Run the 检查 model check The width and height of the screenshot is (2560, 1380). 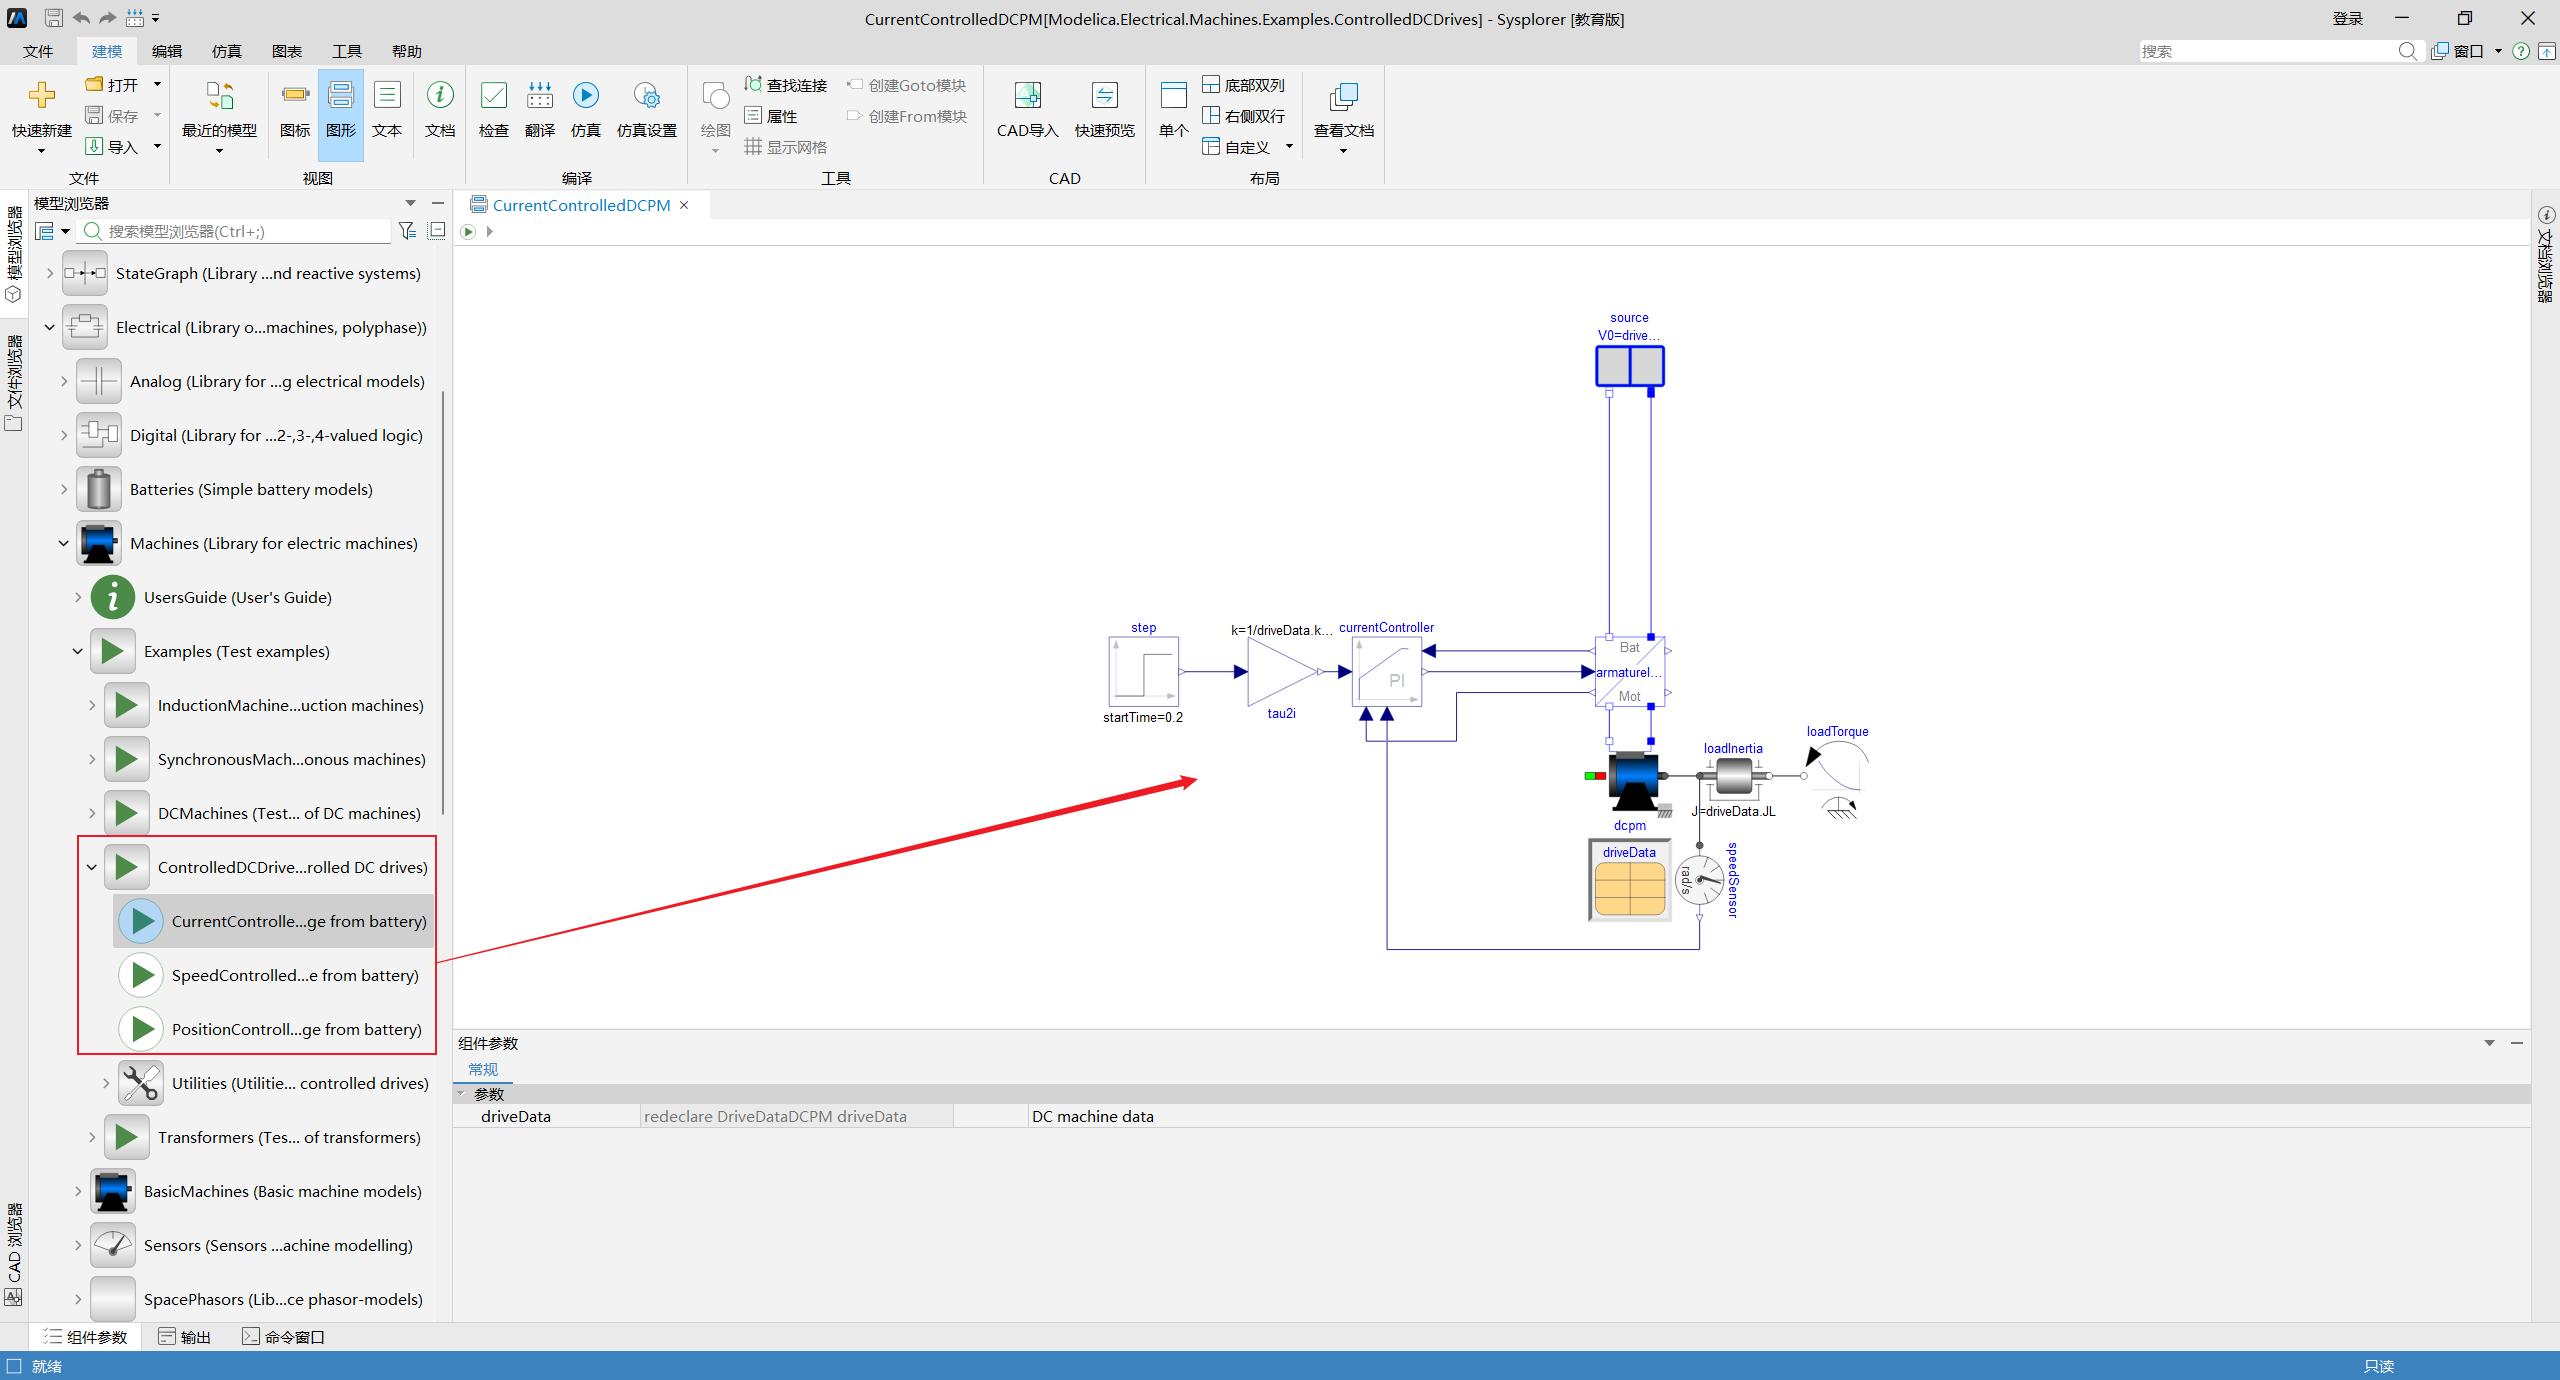494,95
